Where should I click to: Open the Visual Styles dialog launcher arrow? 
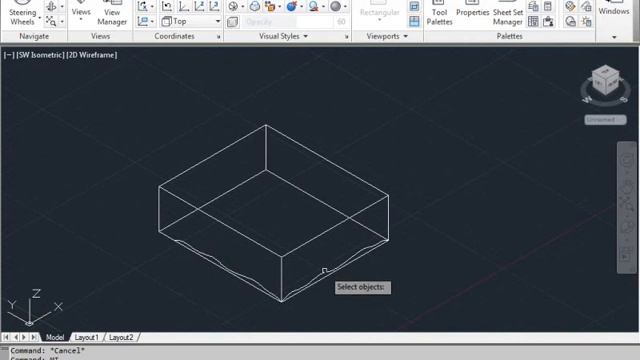(347, 37)
